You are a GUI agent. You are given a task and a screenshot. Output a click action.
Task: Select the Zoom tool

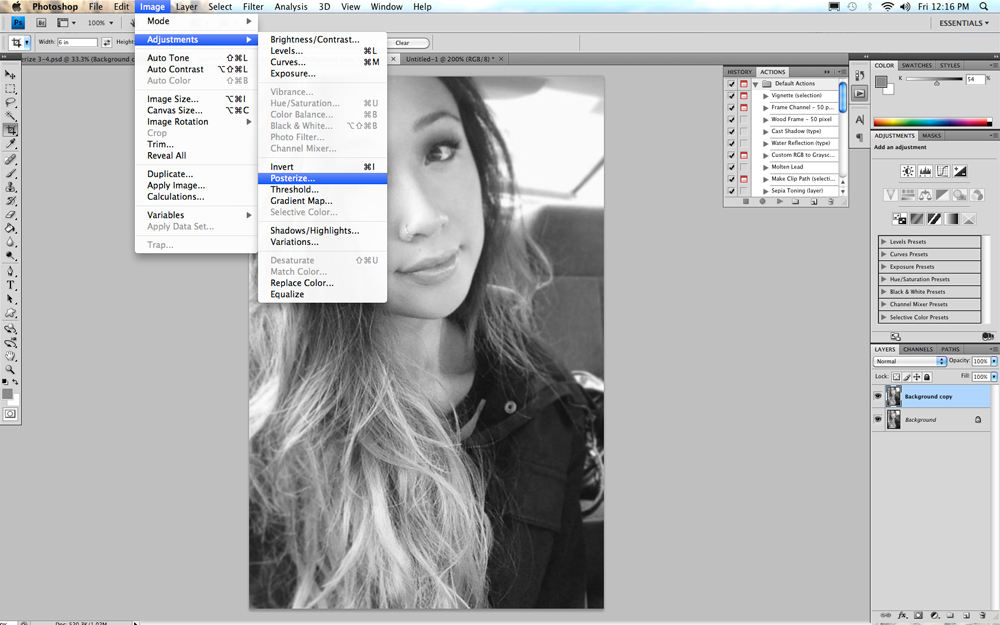(10, 370)
